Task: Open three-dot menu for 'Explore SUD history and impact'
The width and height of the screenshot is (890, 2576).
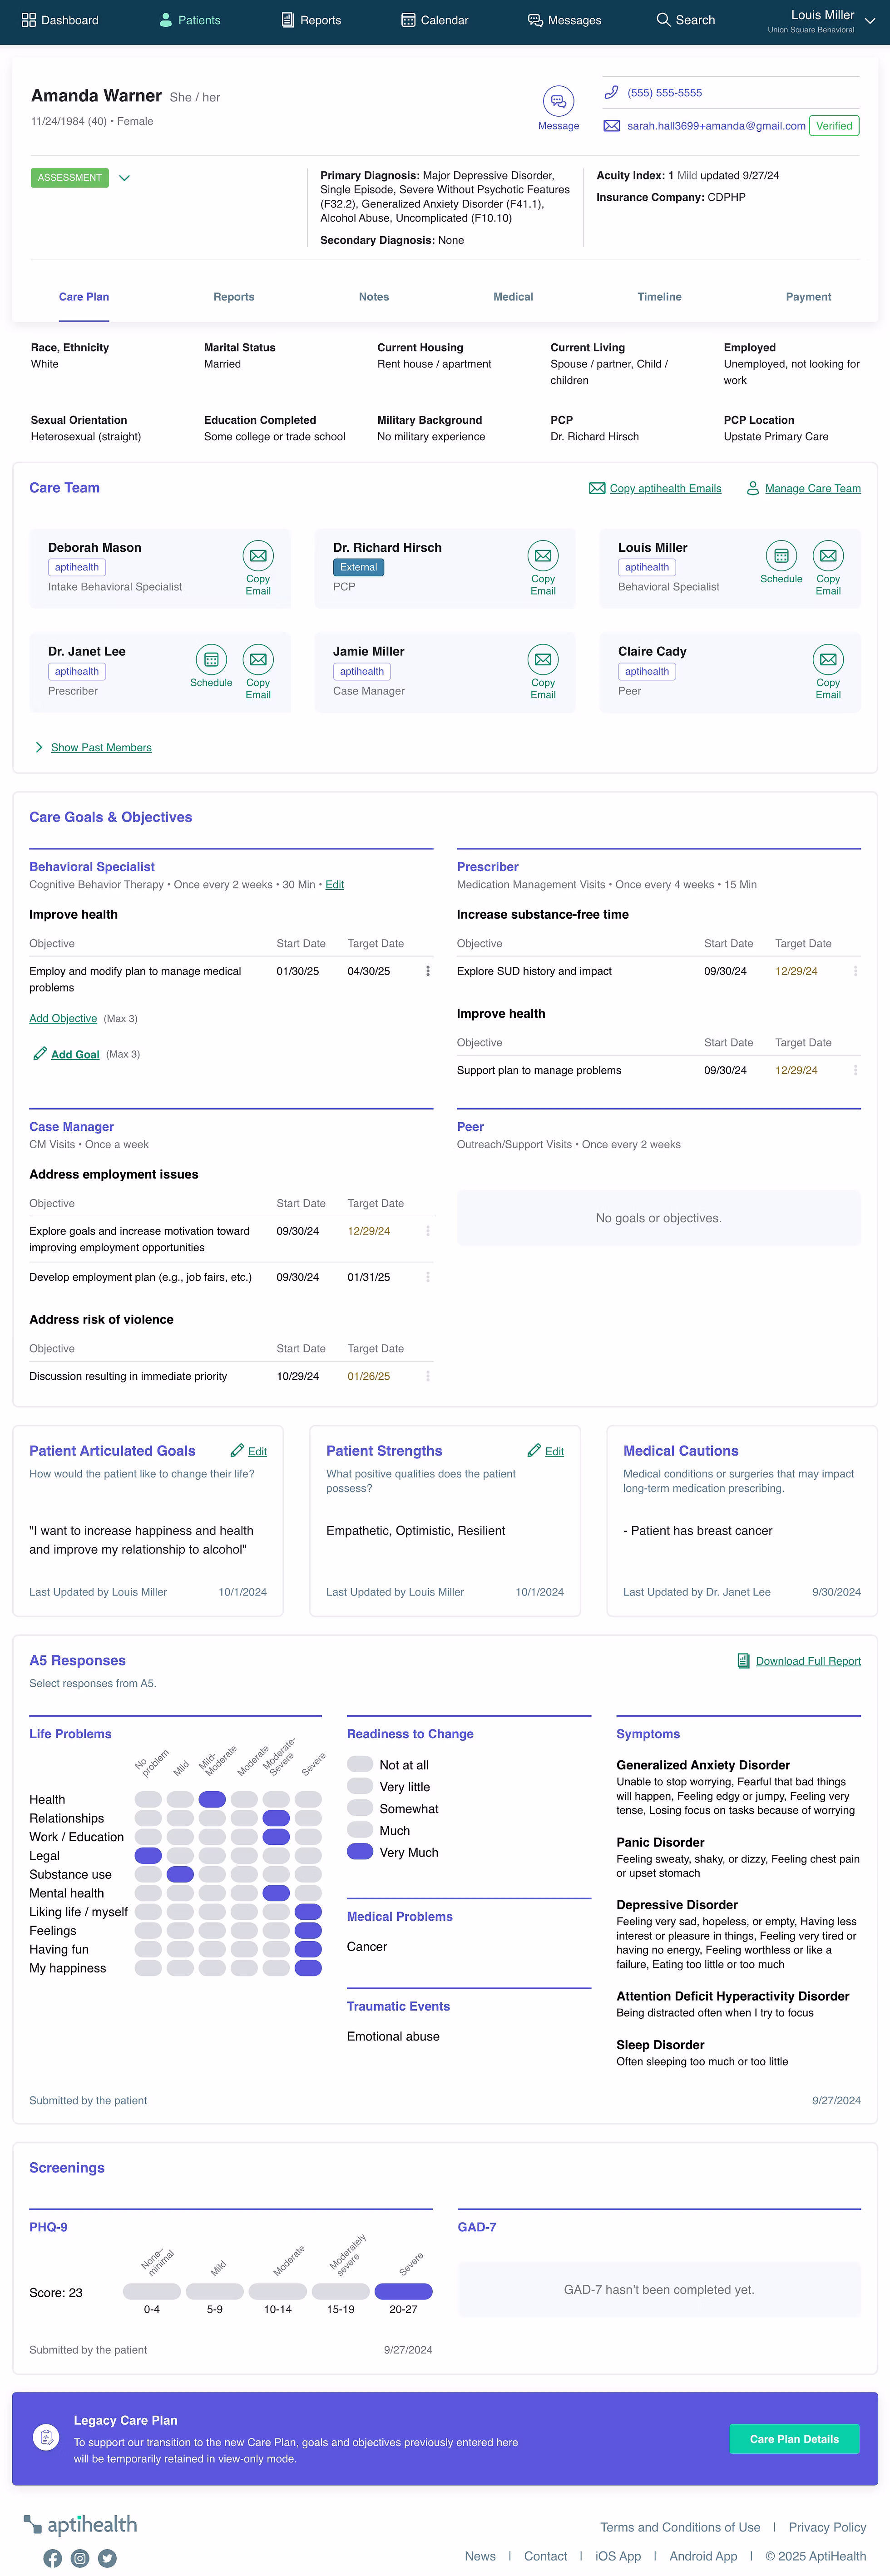Action: pos(855,971)
